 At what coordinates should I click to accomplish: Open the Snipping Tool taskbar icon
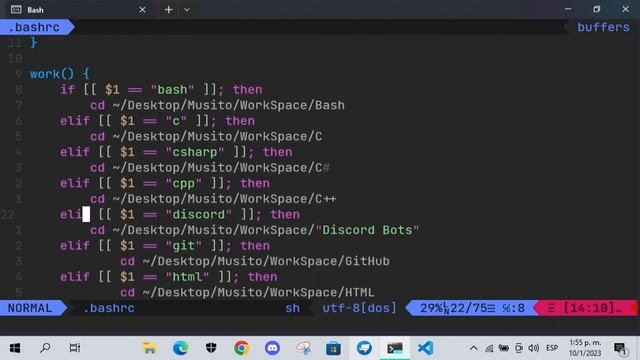point(303,348)
